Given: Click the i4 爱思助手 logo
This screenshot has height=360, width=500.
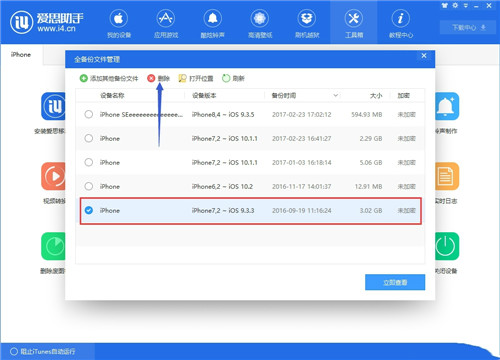Looking at the screenshot, I should point(47,22).
